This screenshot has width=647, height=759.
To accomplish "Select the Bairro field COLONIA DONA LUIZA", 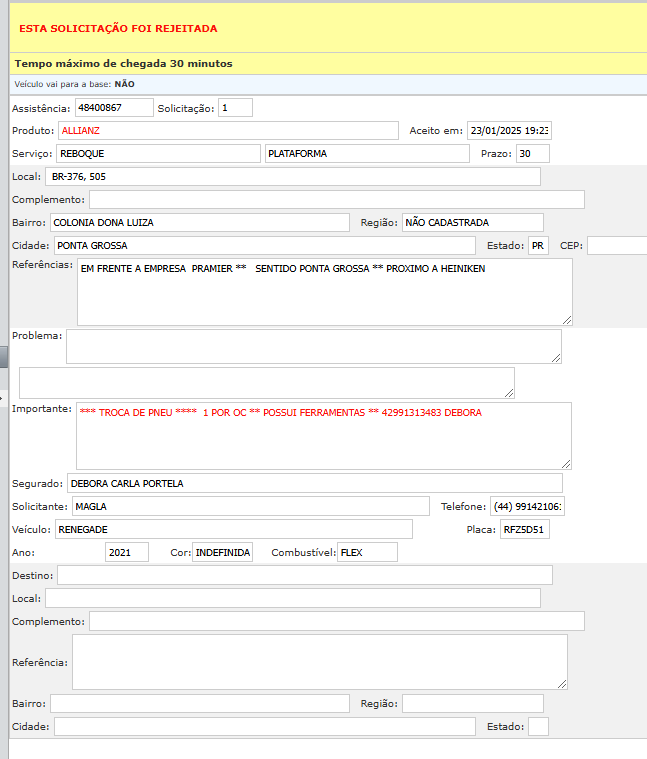I will click(199, 222).
